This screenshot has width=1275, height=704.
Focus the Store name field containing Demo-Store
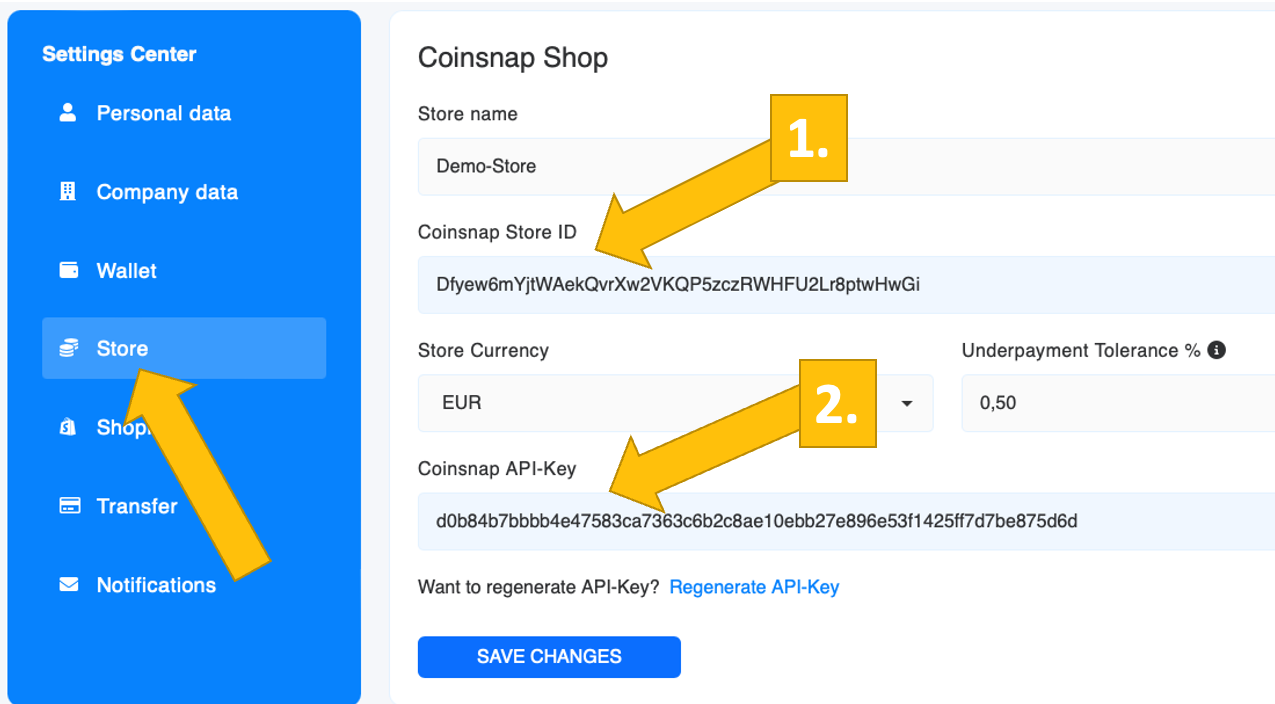coord(840,166)
